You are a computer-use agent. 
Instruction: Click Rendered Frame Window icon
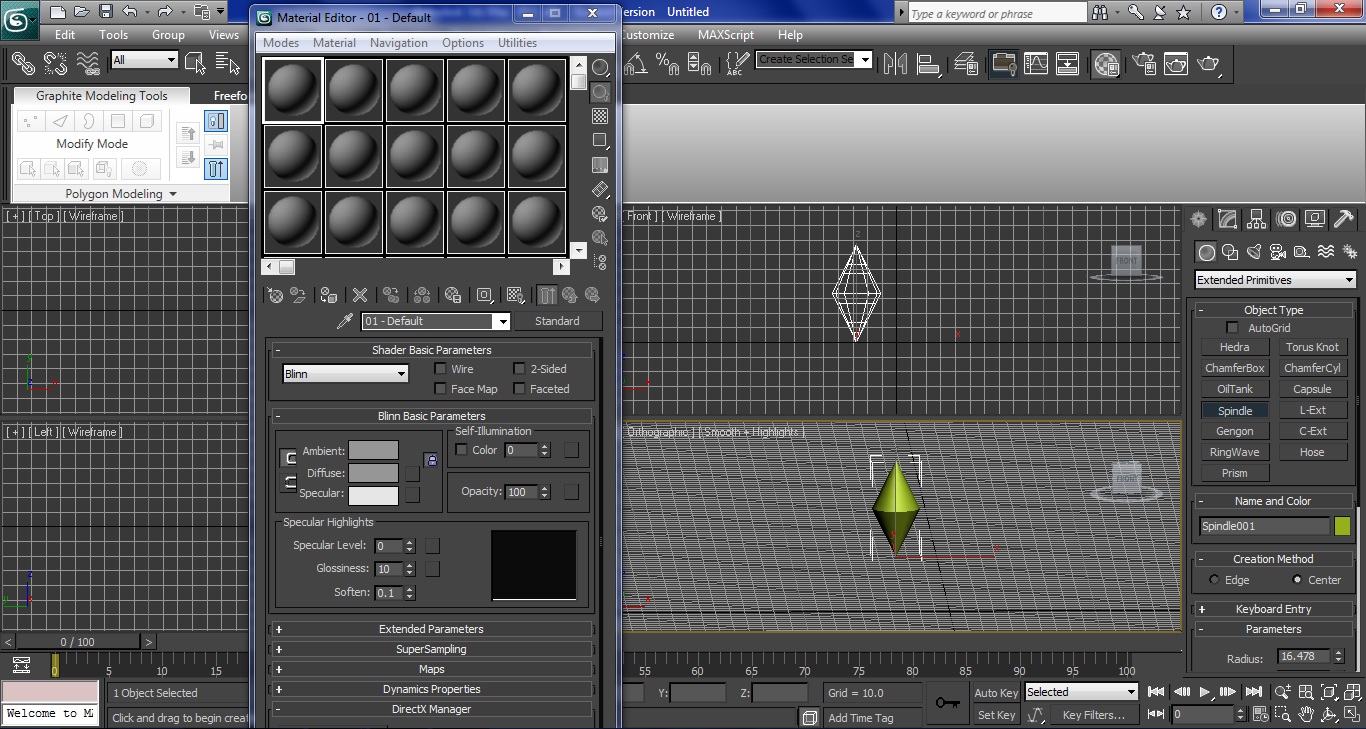[x=1177, y=64]
